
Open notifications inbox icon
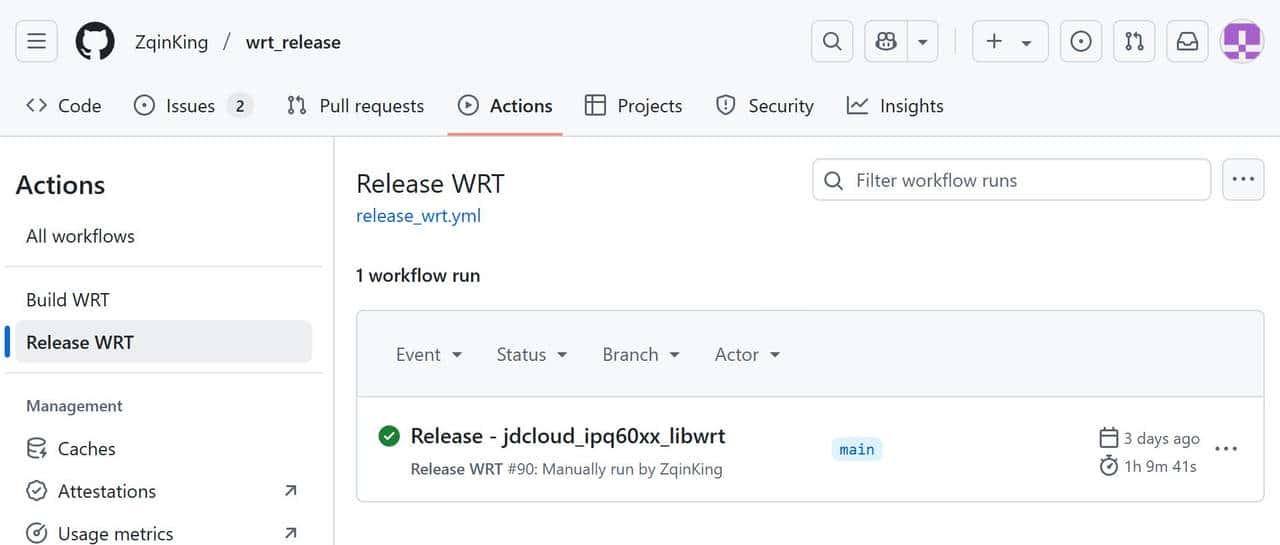[x=1187, y=41]
